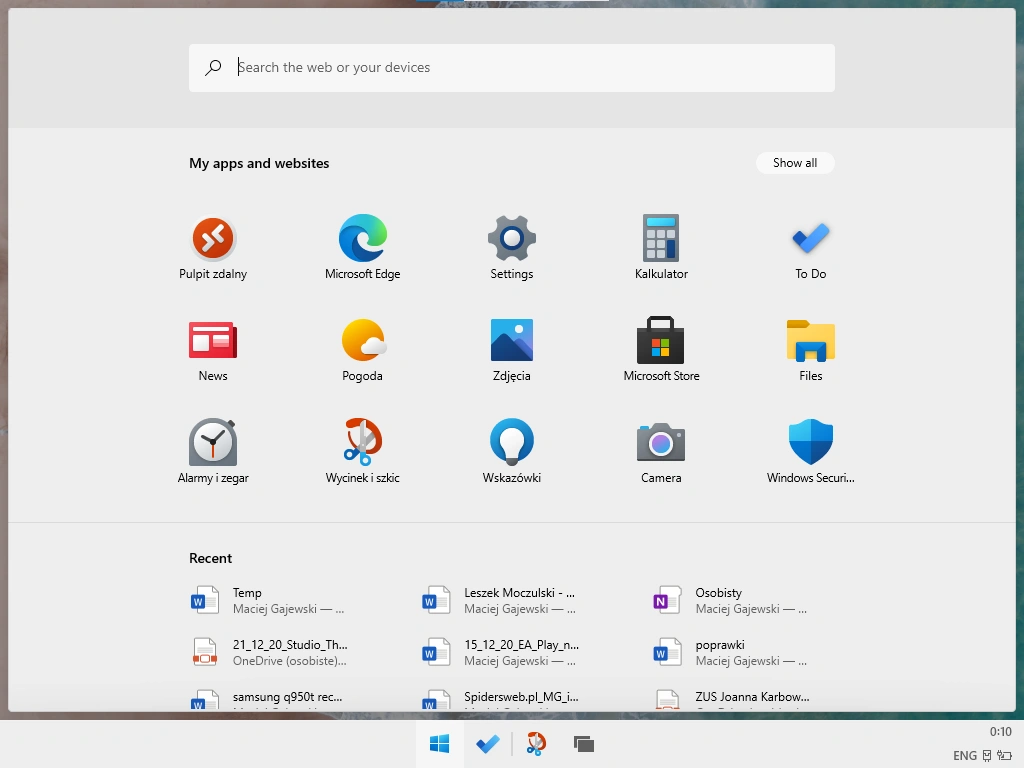Click the battery status tray icon
Screen dimensions: 1024x768
pos(1004,756)
